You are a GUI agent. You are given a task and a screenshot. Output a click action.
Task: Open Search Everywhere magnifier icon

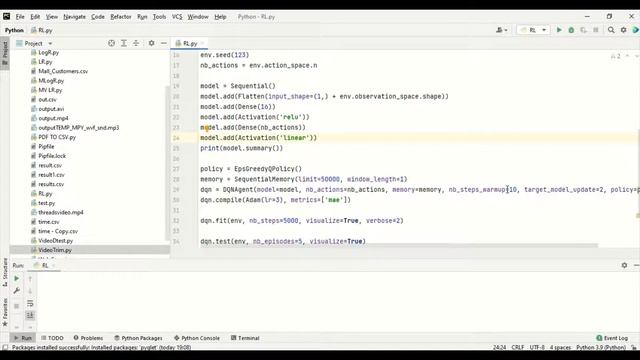(611, 30)
